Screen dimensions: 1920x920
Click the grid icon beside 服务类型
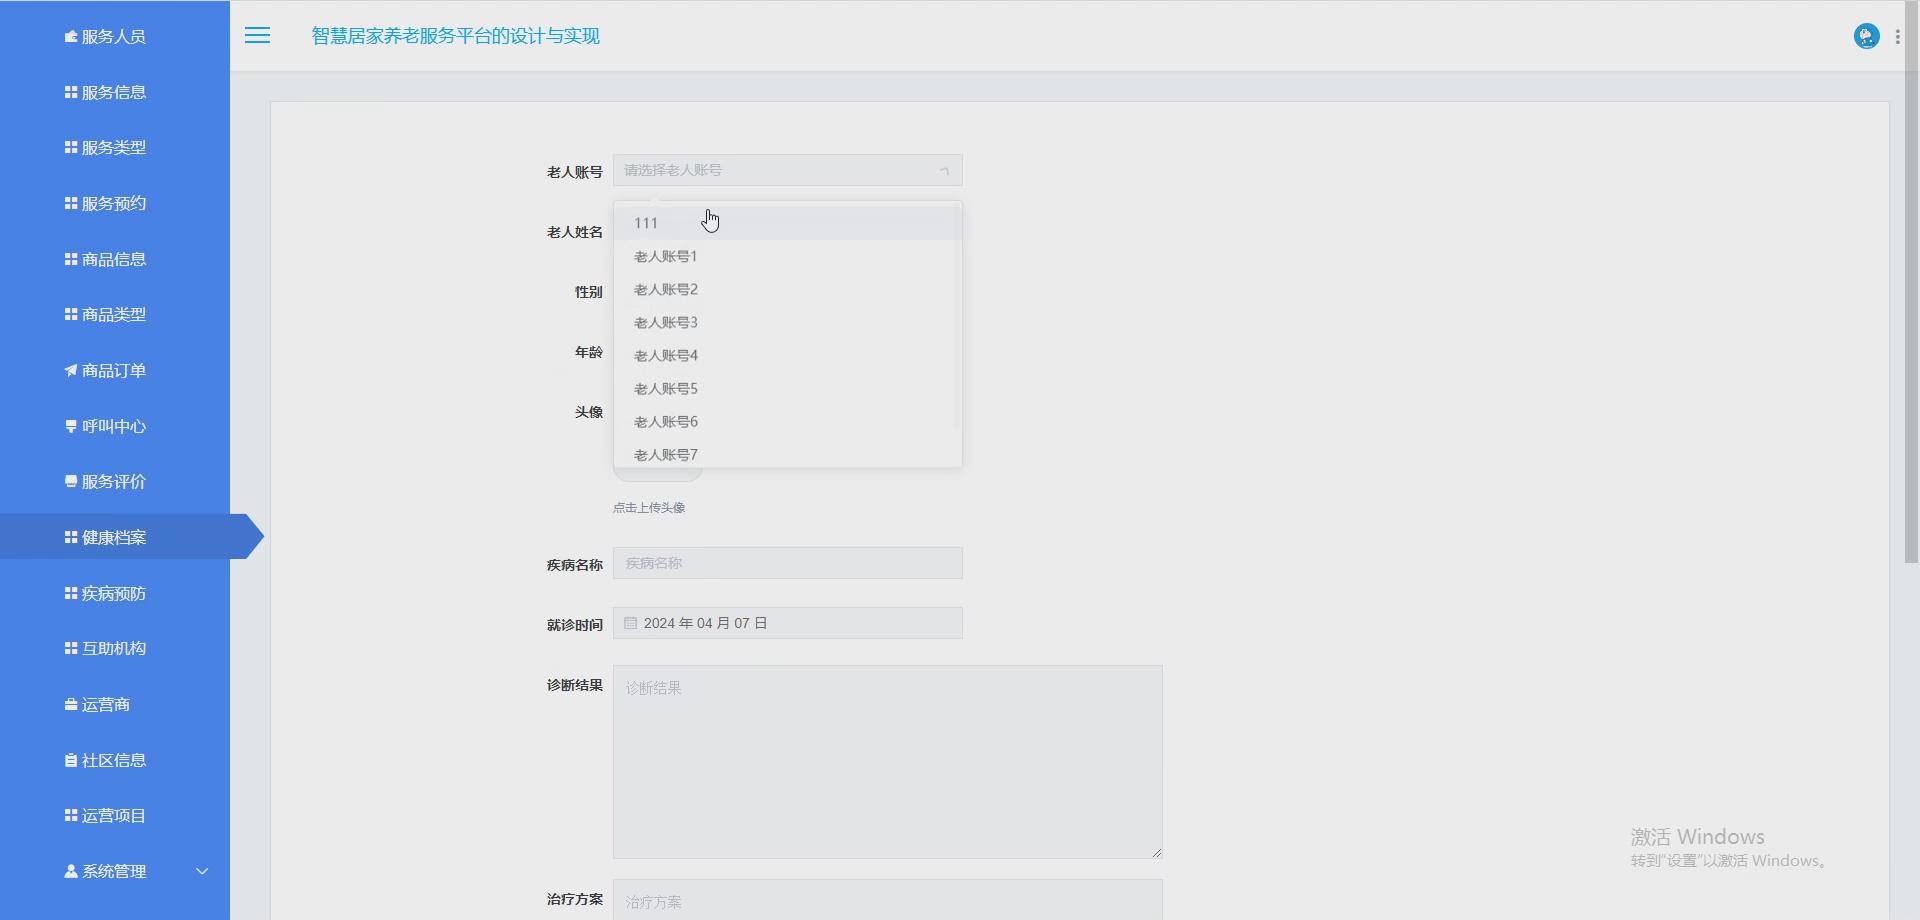(71, 147)
